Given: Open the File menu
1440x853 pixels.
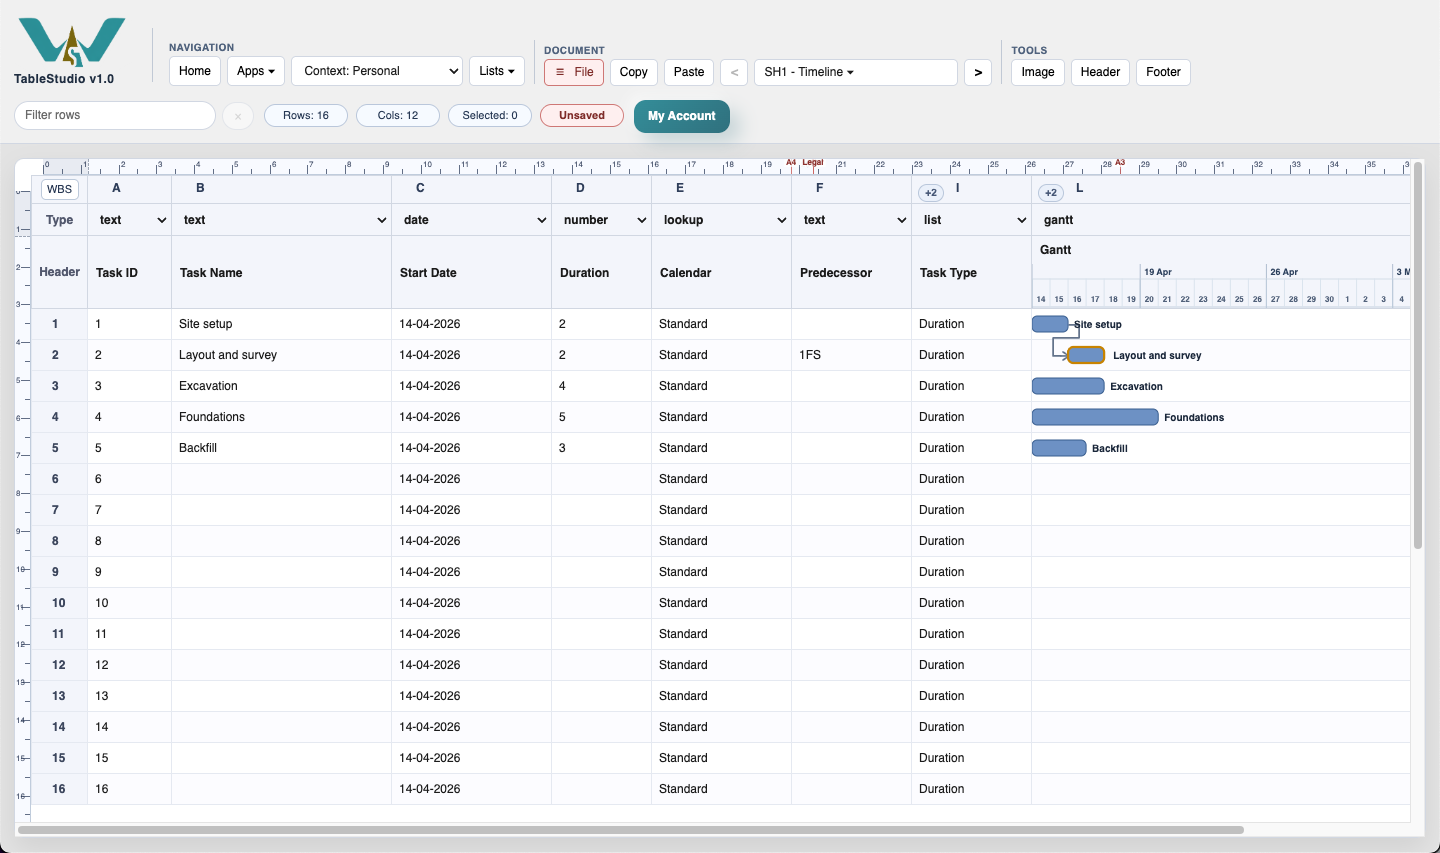Looking at the screenshot, I should tap(574, 72).
